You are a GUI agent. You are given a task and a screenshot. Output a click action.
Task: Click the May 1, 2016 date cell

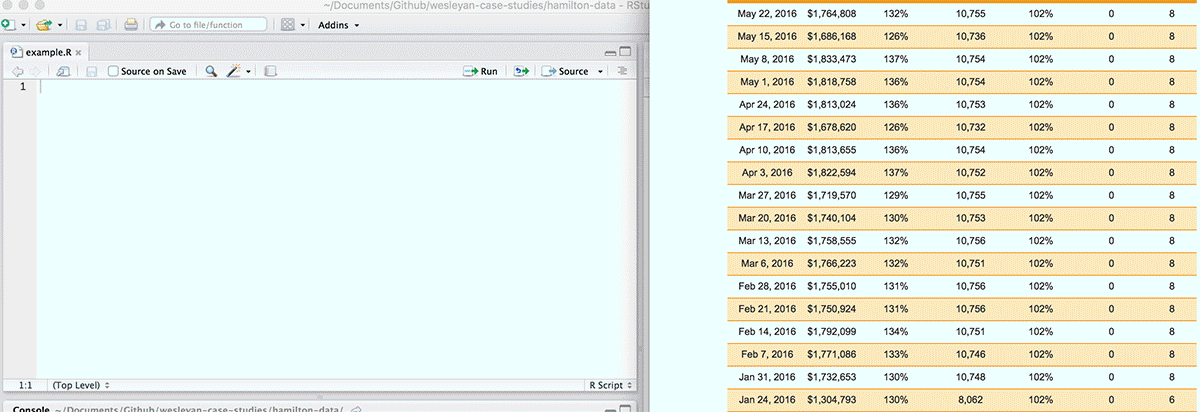(768, 82)
